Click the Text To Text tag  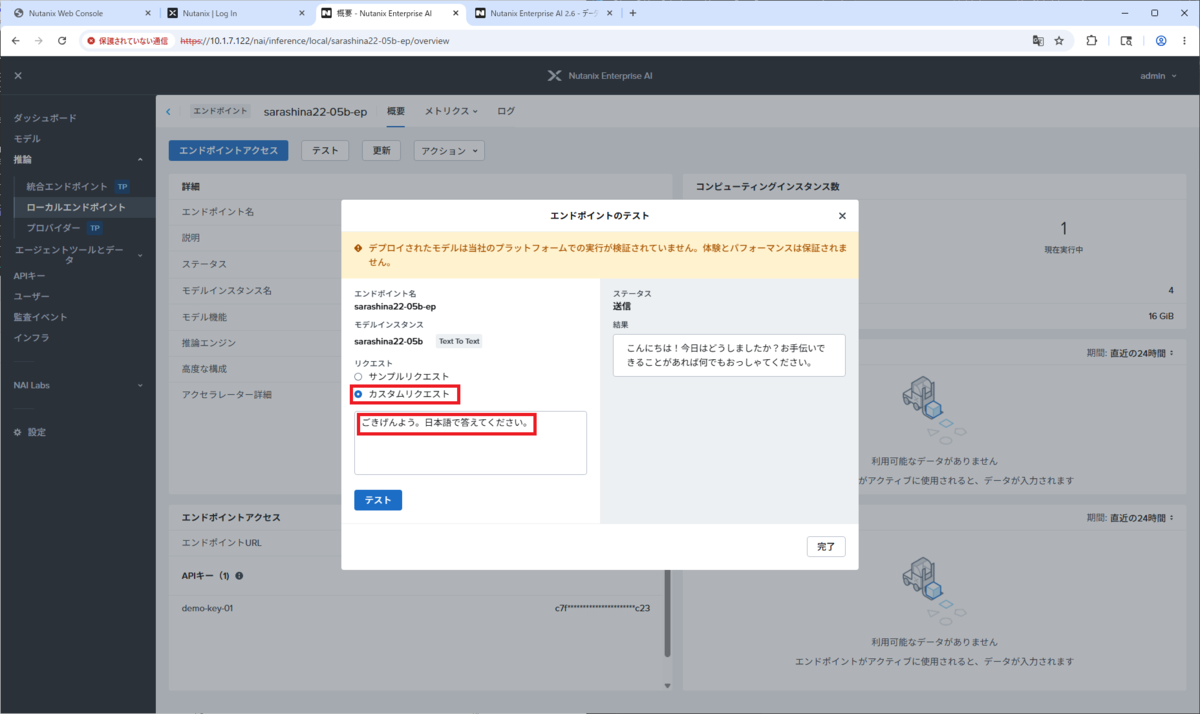click(459, 341)
